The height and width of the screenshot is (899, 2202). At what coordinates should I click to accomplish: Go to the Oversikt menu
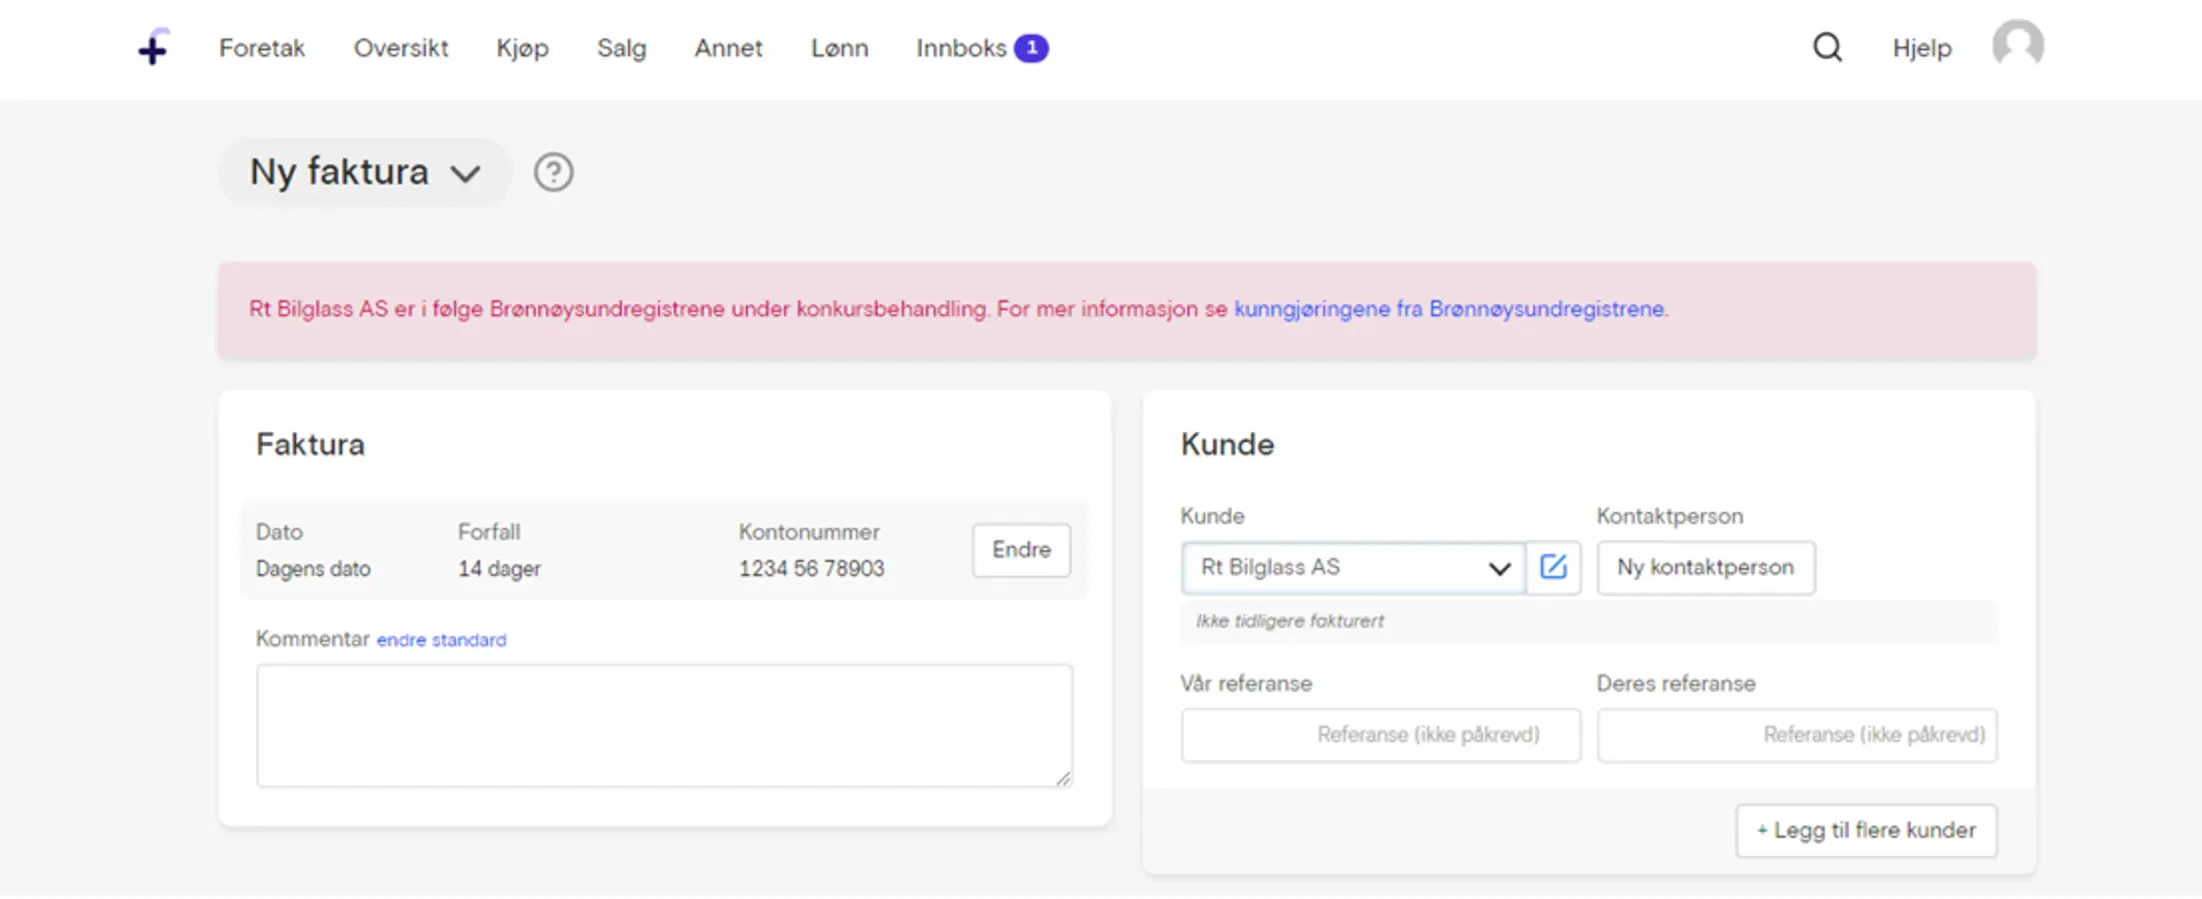(401, 48)
